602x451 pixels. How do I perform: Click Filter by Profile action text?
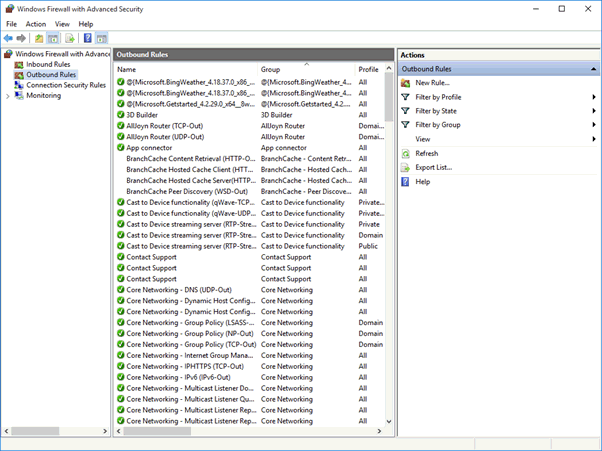[x=438, y=97]
